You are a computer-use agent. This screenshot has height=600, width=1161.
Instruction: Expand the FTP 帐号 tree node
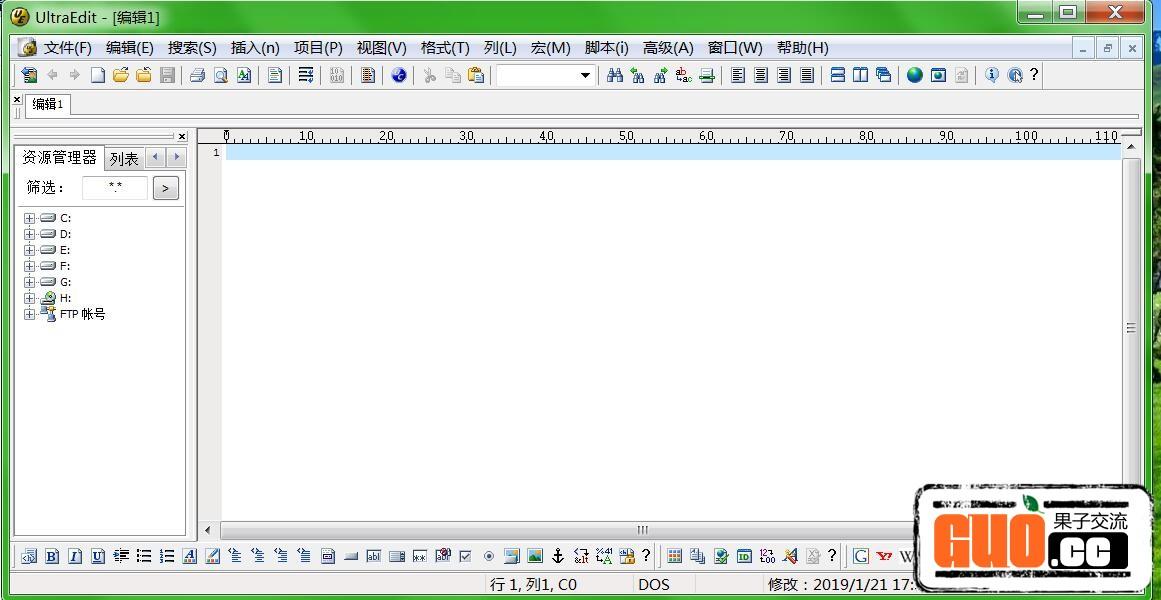(30, 314)
